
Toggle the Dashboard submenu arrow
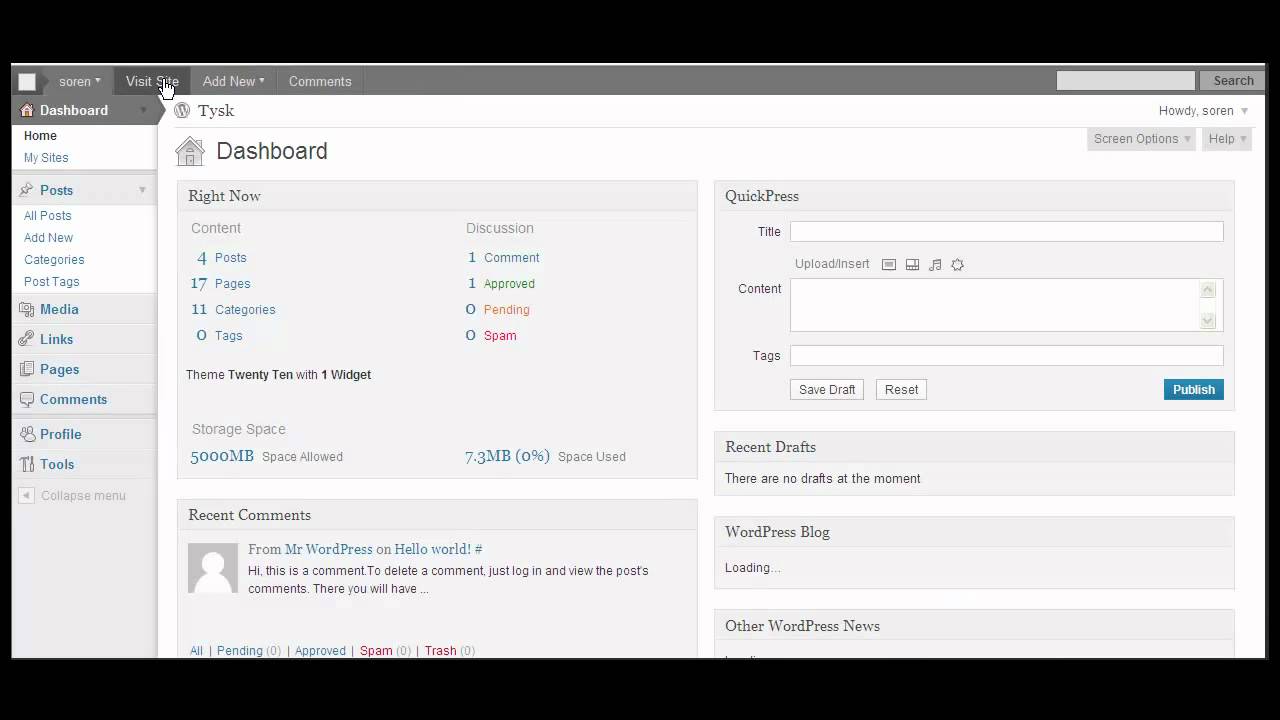[x=143, y=110]
